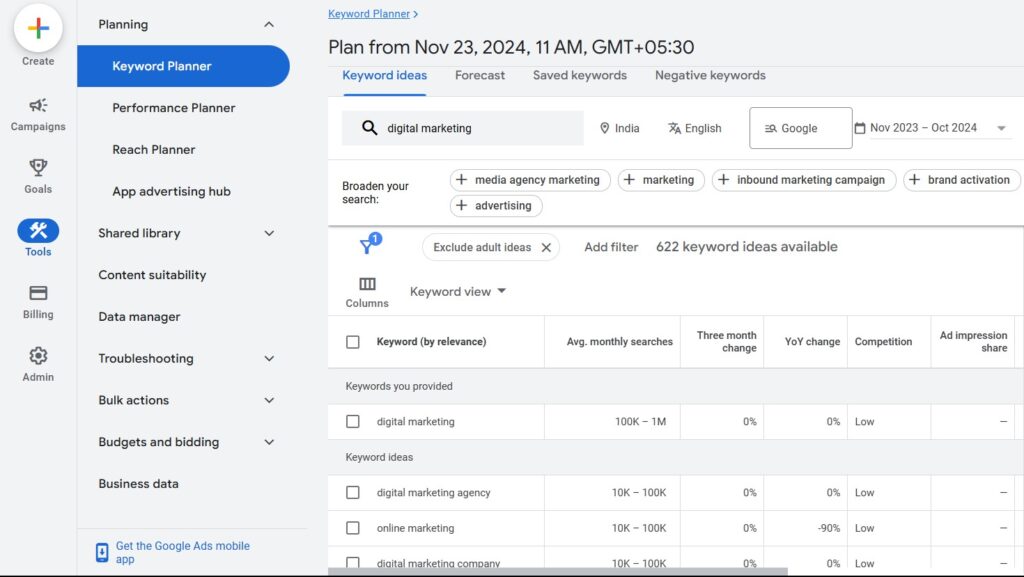Click '622 keyword ideas available' text
This screenshot has height=577, width=1024.
pyautogui.click(x=746, y=247)
